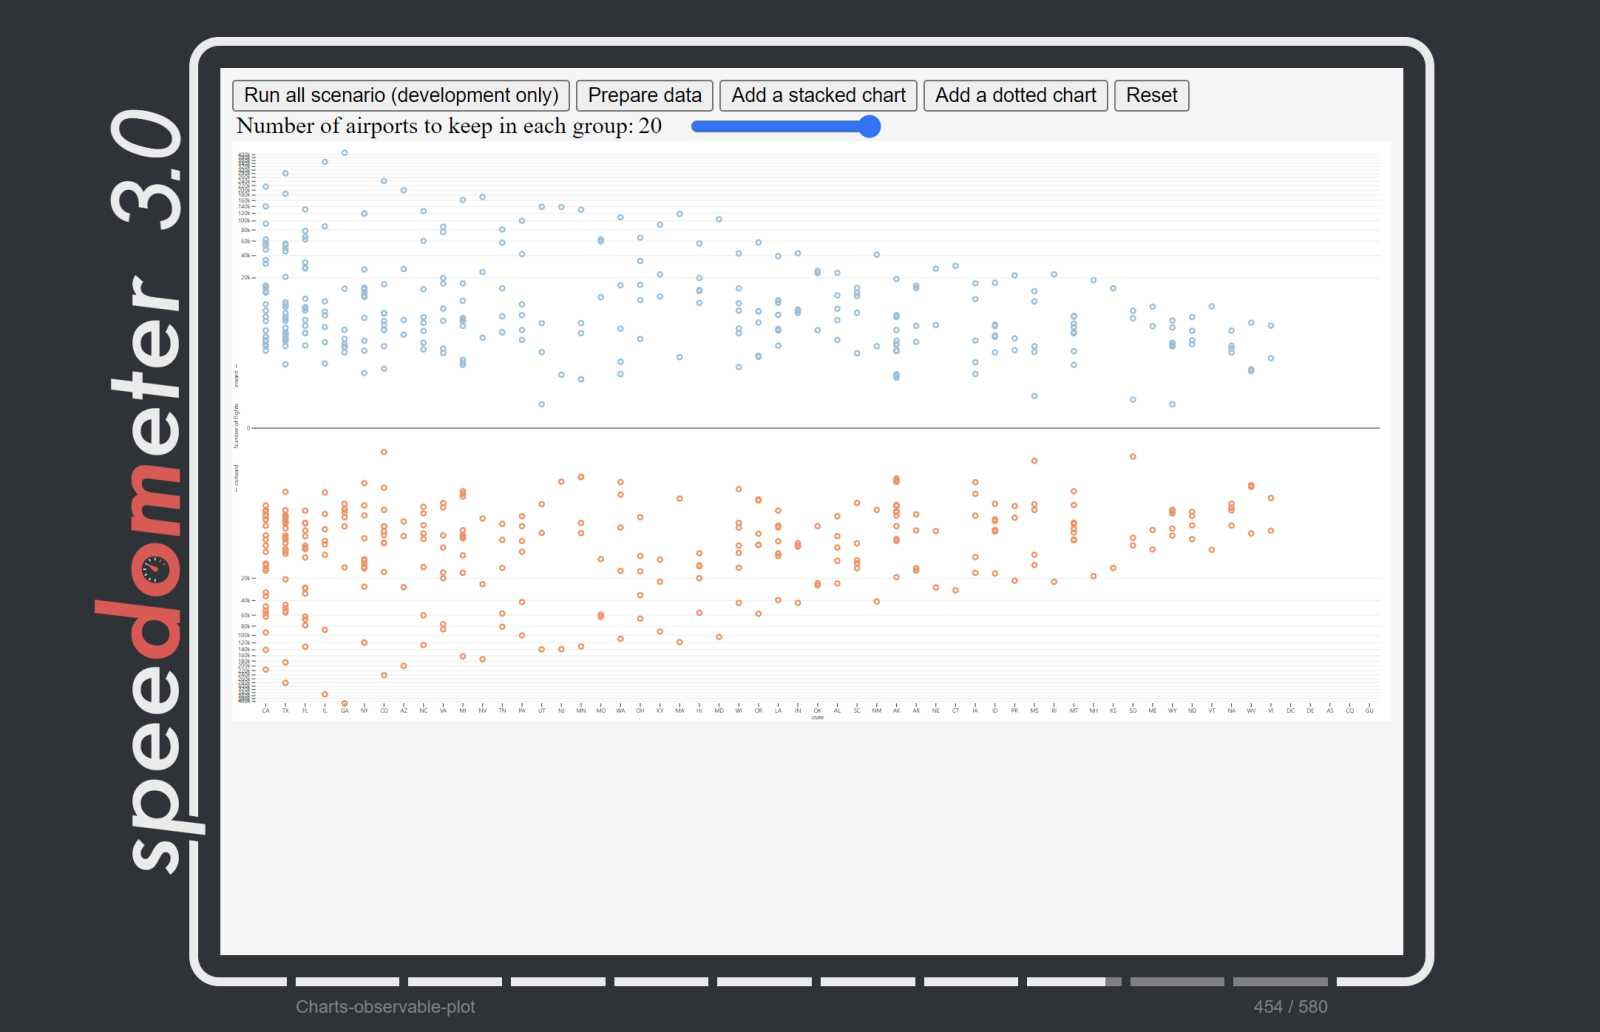
Task: Click the airports slider track
Action: [785, 126]
